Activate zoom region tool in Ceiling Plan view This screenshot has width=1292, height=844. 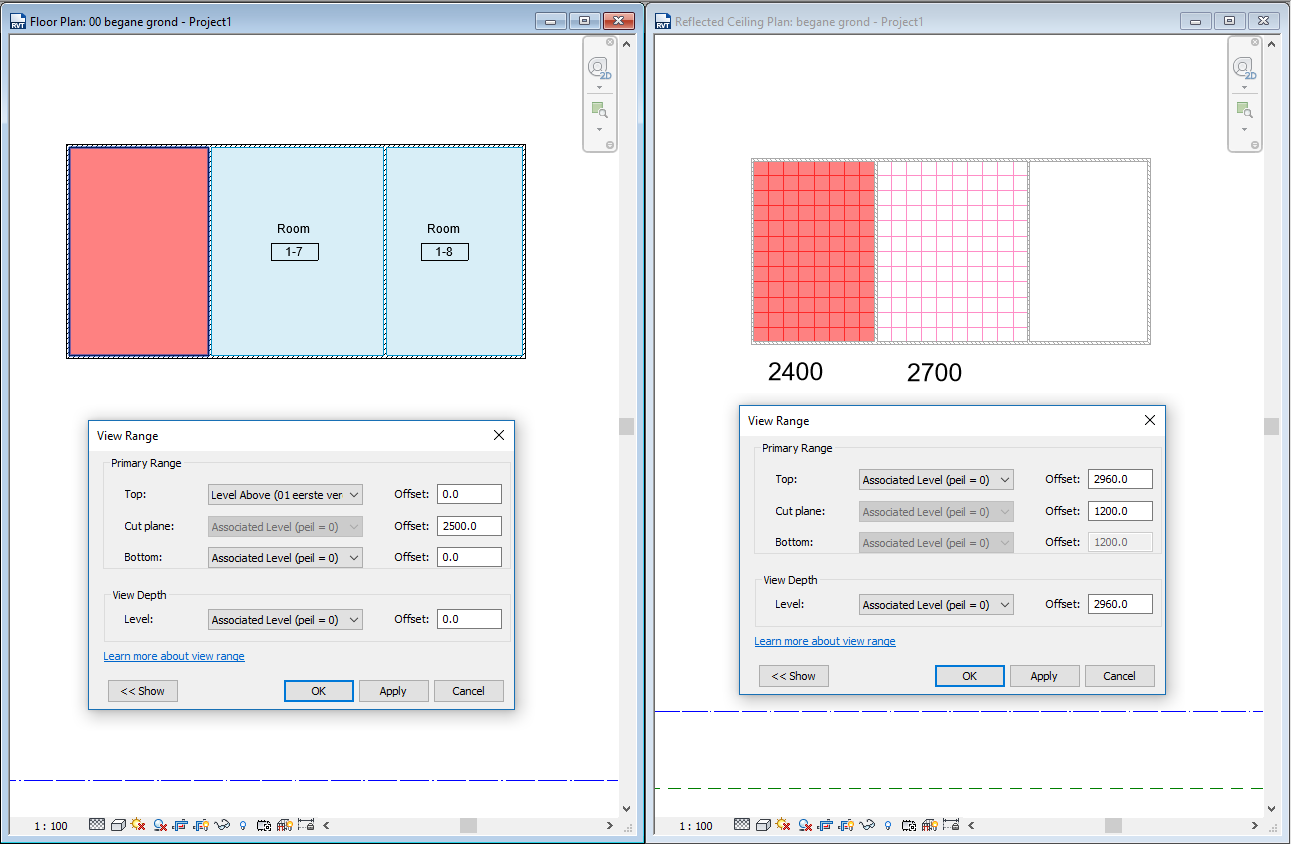pos(1244,110)
